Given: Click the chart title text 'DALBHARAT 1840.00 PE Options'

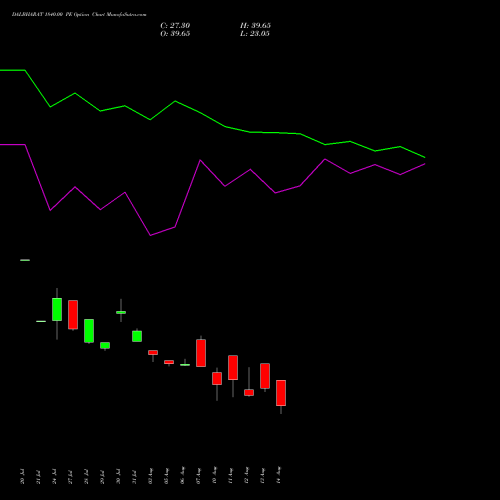Looking at the screenshot, I should [51, 15].
